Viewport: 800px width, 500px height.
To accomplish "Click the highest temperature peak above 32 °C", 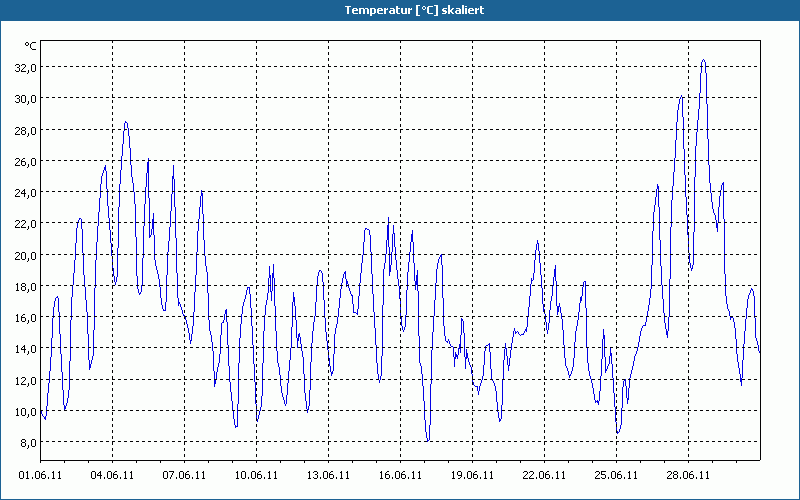I will (704, 60).
